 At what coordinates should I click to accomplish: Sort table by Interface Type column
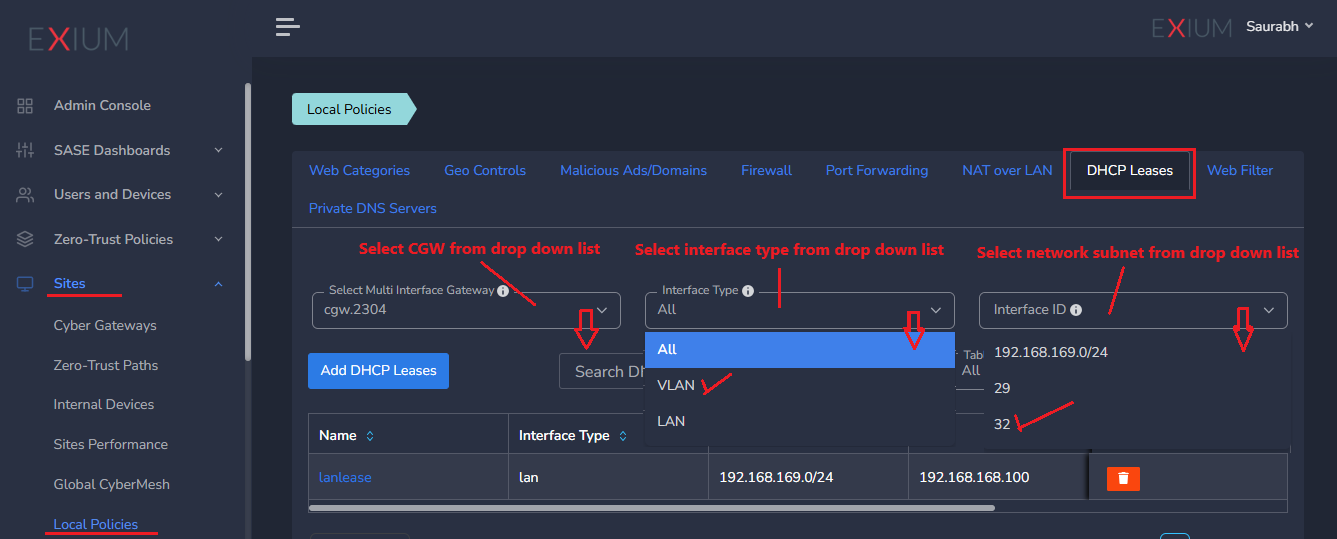point(623,436)
